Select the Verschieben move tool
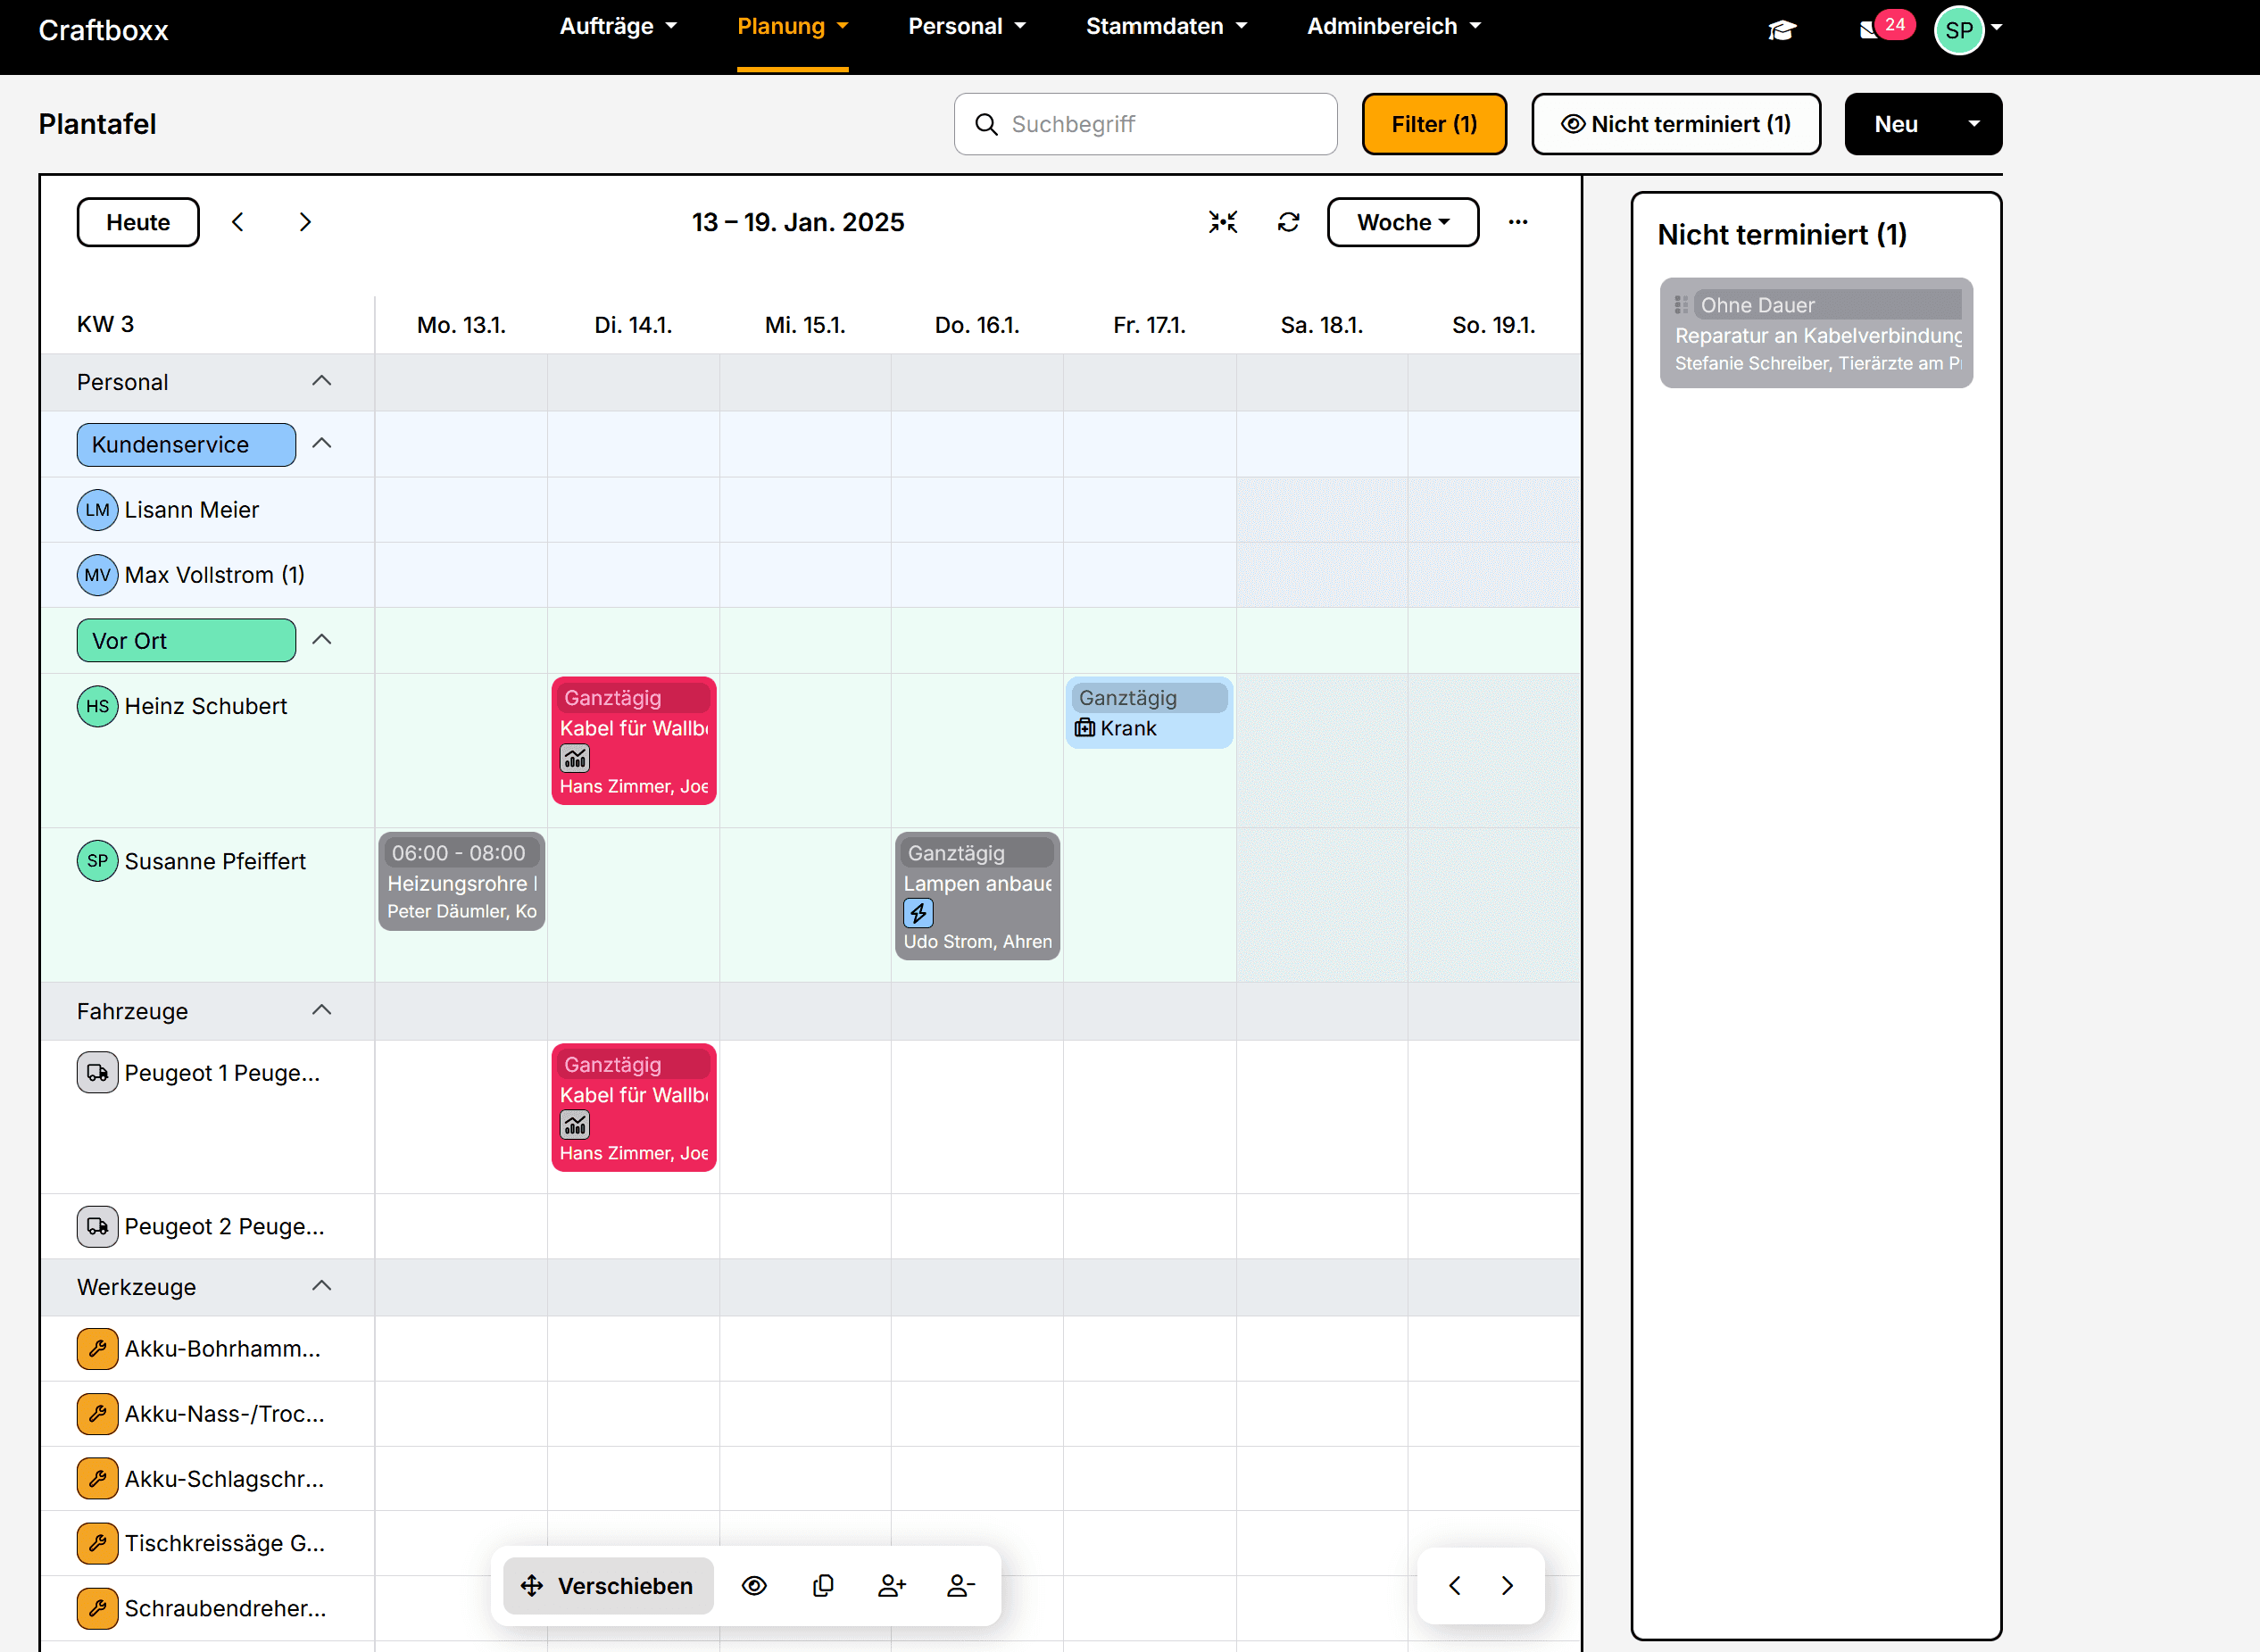This screenshot has width=2260, height=1652. click(x=607, y=1585)
